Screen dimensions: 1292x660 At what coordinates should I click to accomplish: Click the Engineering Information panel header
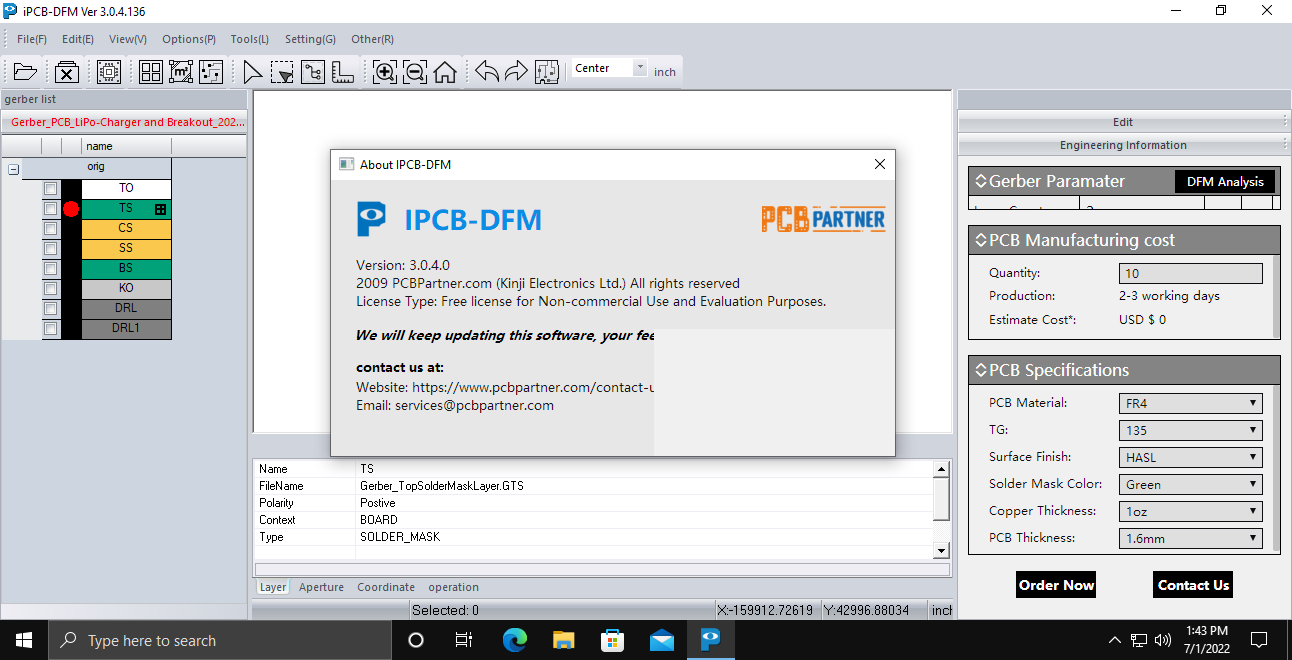[x=1123, y=145]
